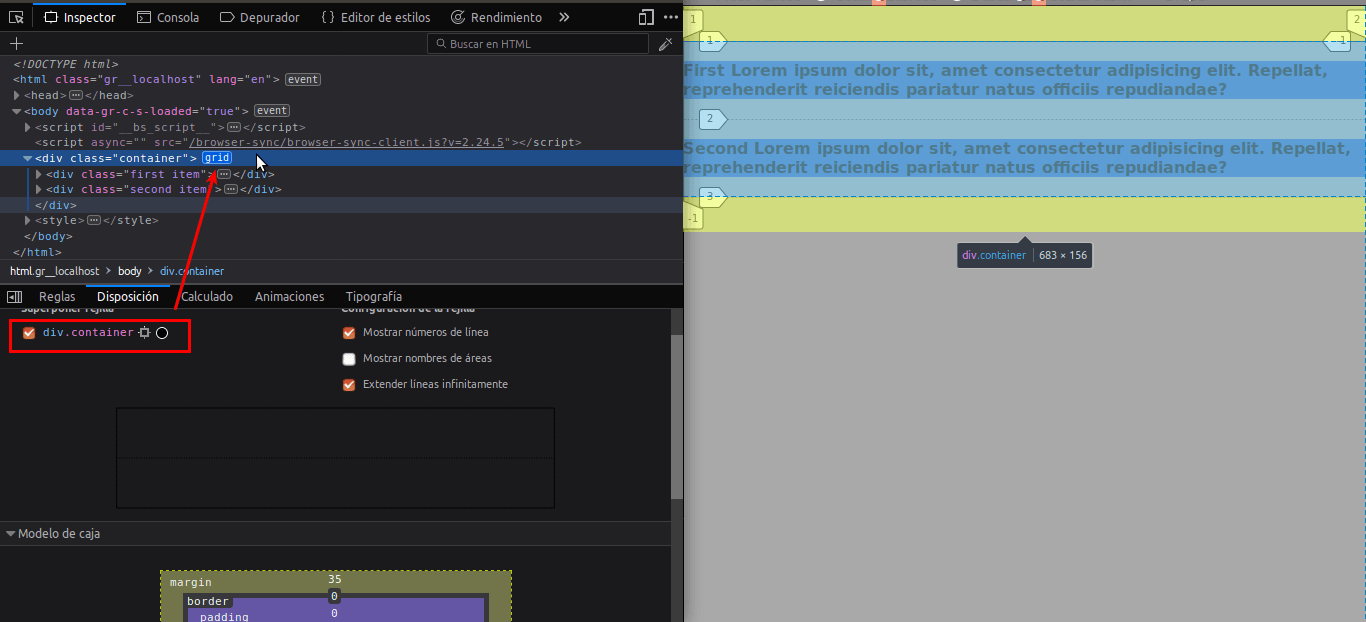1366x622 pixels.
Task: Switch to the Reglas panel tab
Action: click(x=57, y=297)
